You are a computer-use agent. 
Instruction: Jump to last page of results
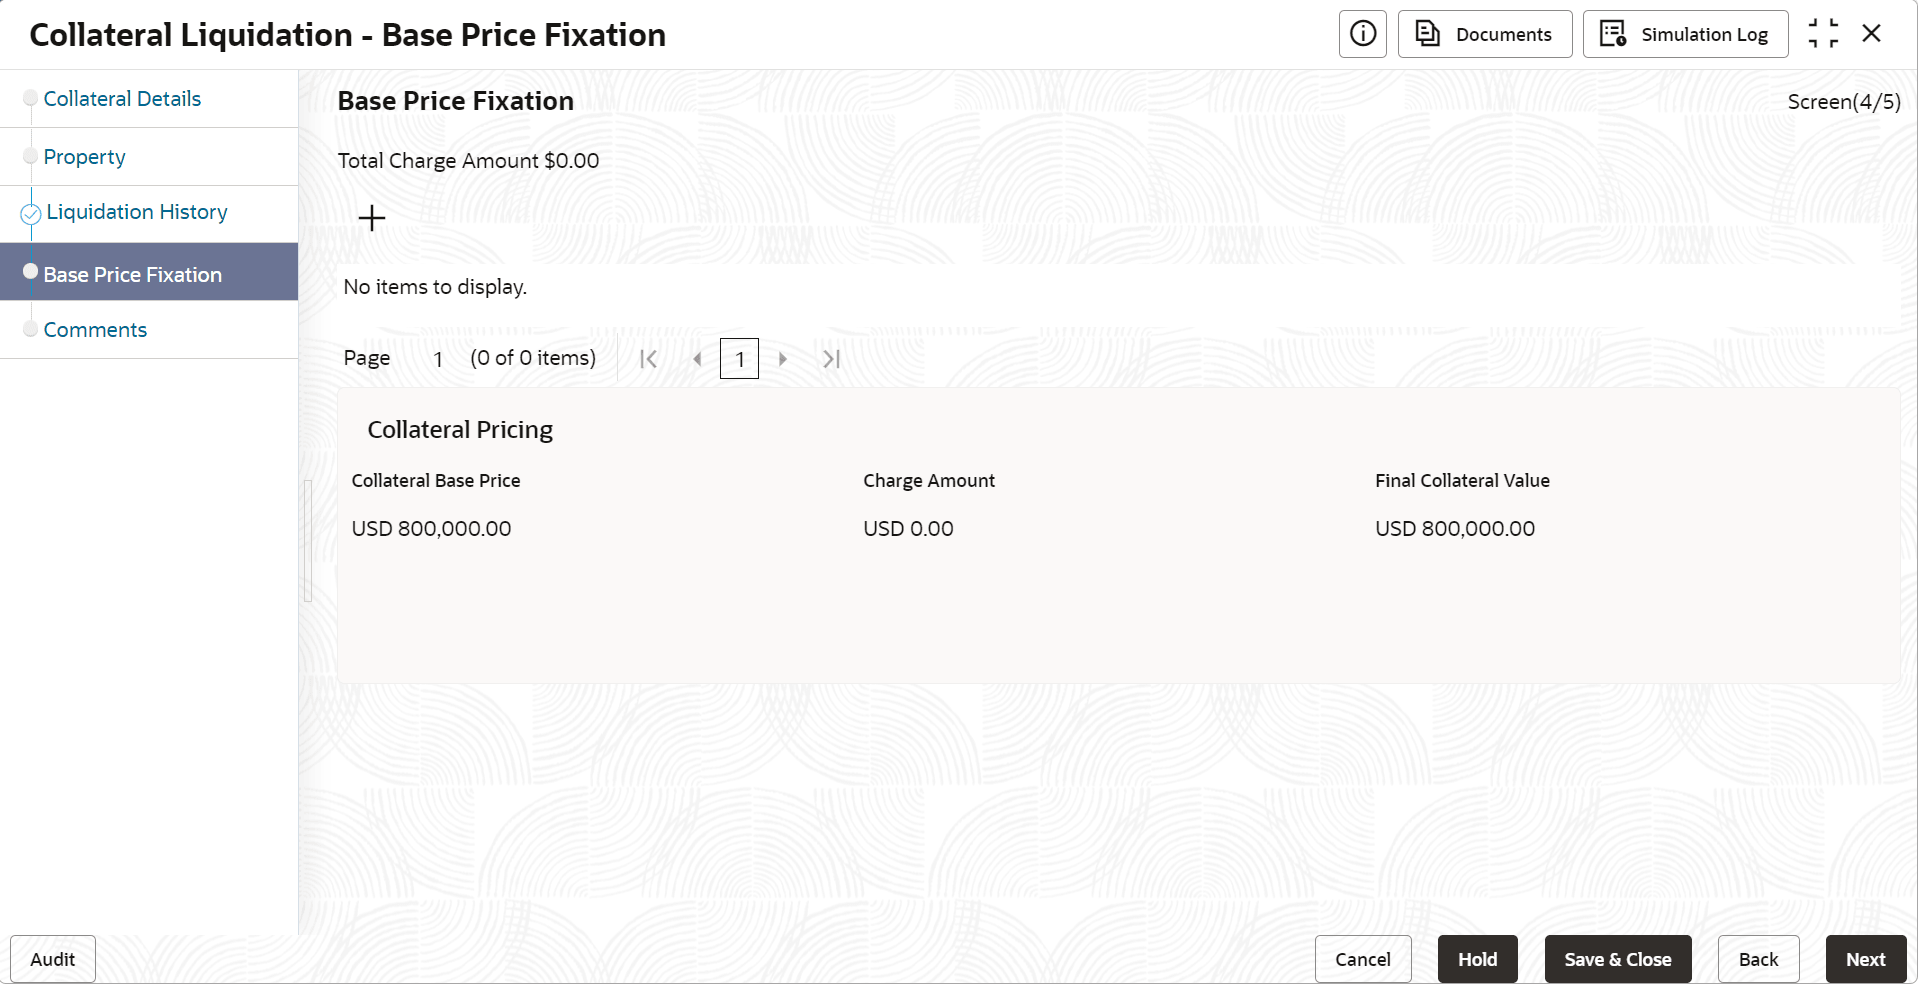pos(831,359)
